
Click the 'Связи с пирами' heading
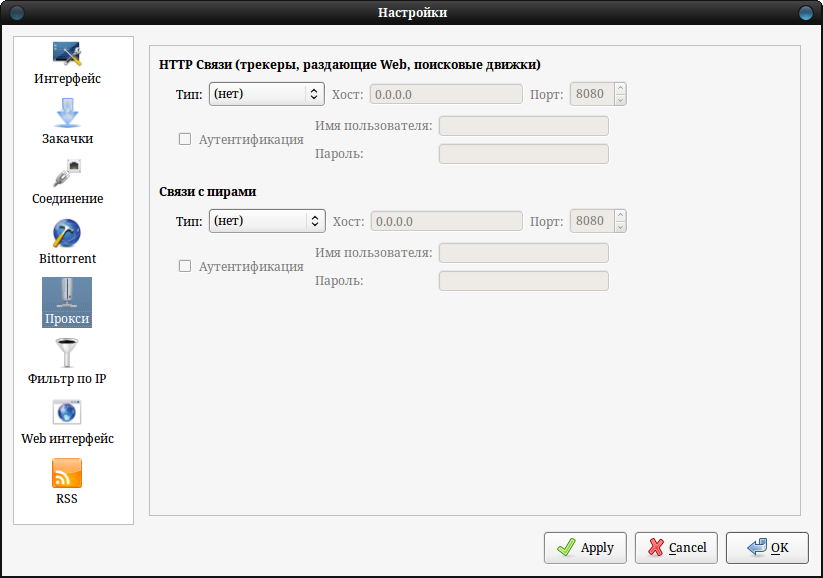pyautogui.click(x=207, y=192)
